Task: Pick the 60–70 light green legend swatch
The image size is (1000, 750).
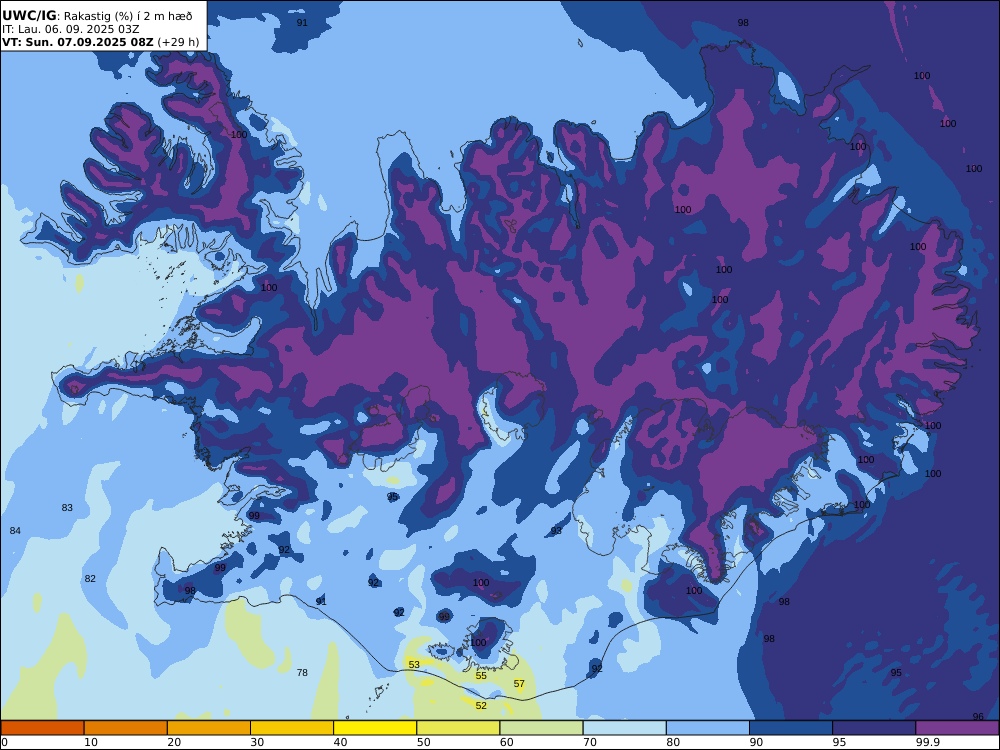Action: [541, 728]
